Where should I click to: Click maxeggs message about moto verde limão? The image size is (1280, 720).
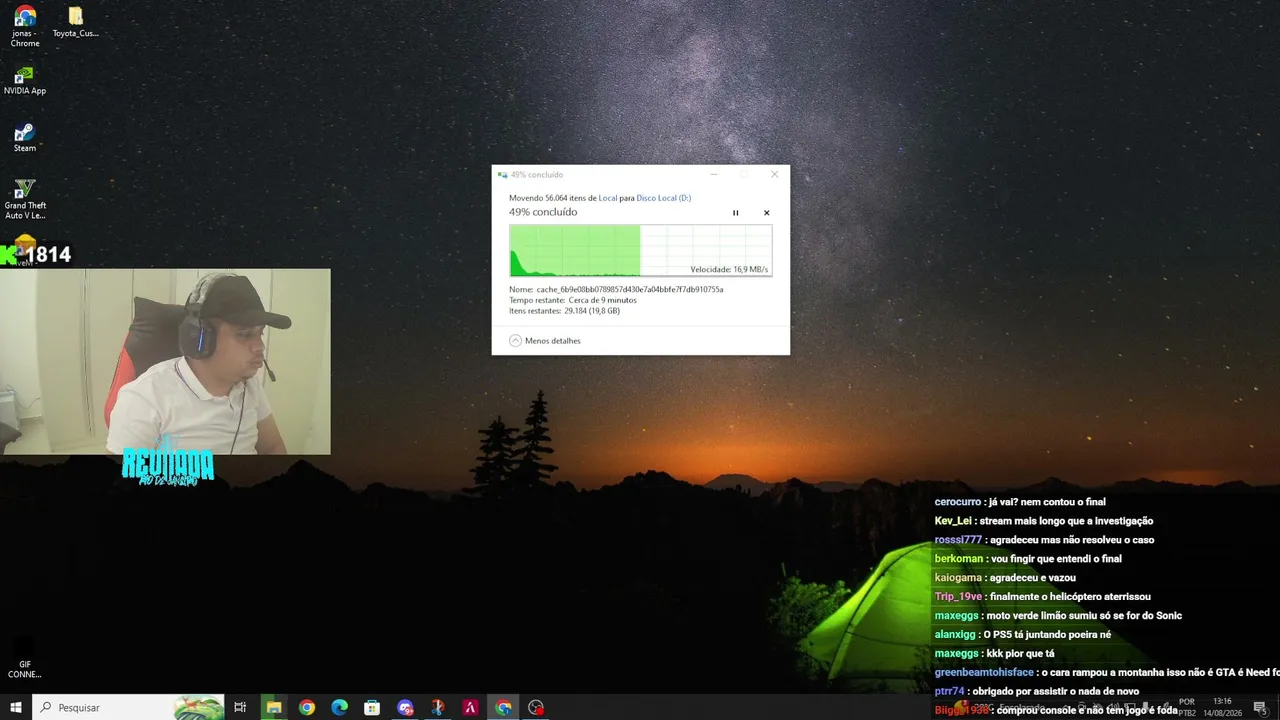pyautogui.click(x=1058, y=616)
